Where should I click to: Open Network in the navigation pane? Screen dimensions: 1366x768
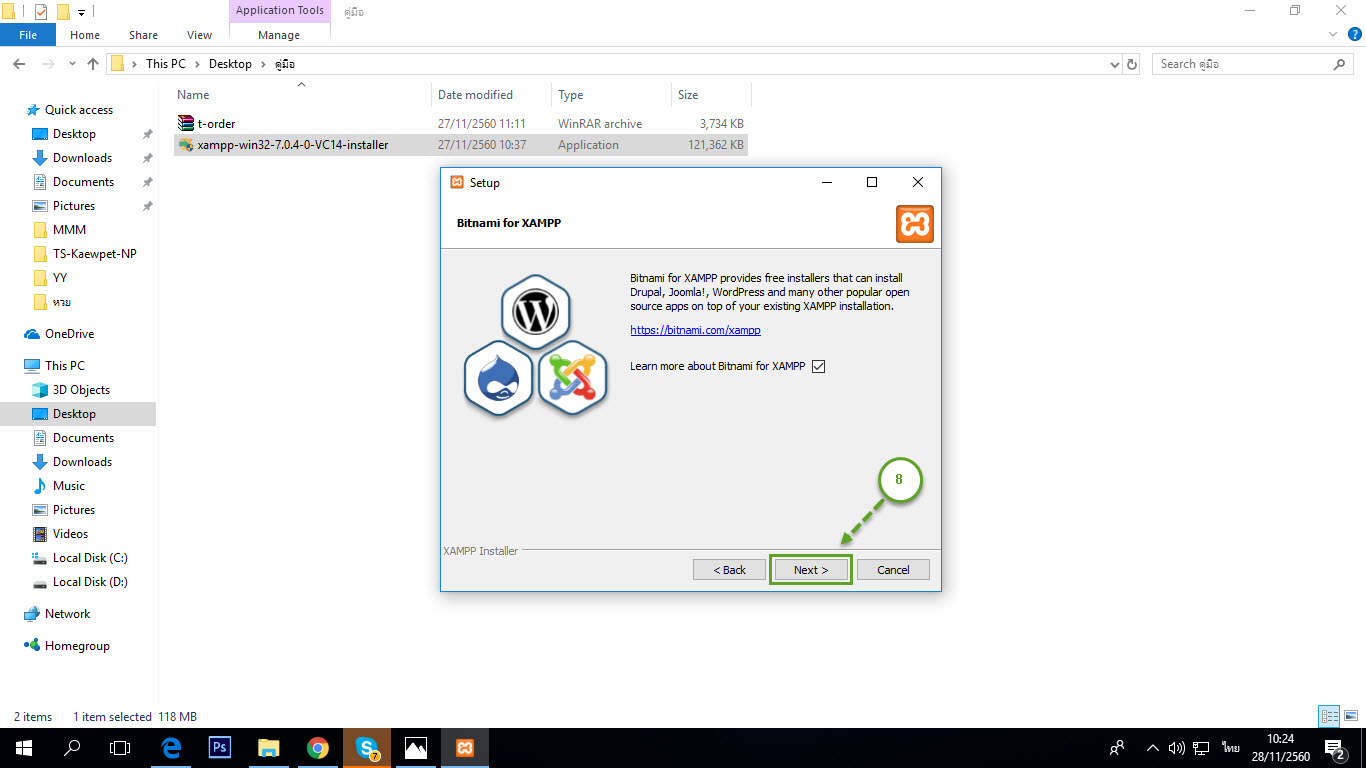click(x=67, y=614)
